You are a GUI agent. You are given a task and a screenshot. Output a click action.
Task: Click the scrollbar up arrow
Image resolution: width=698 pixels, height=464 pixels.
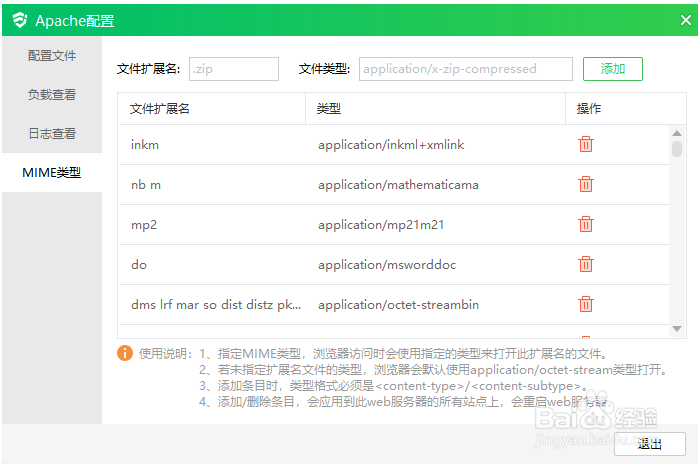[677, 133]
